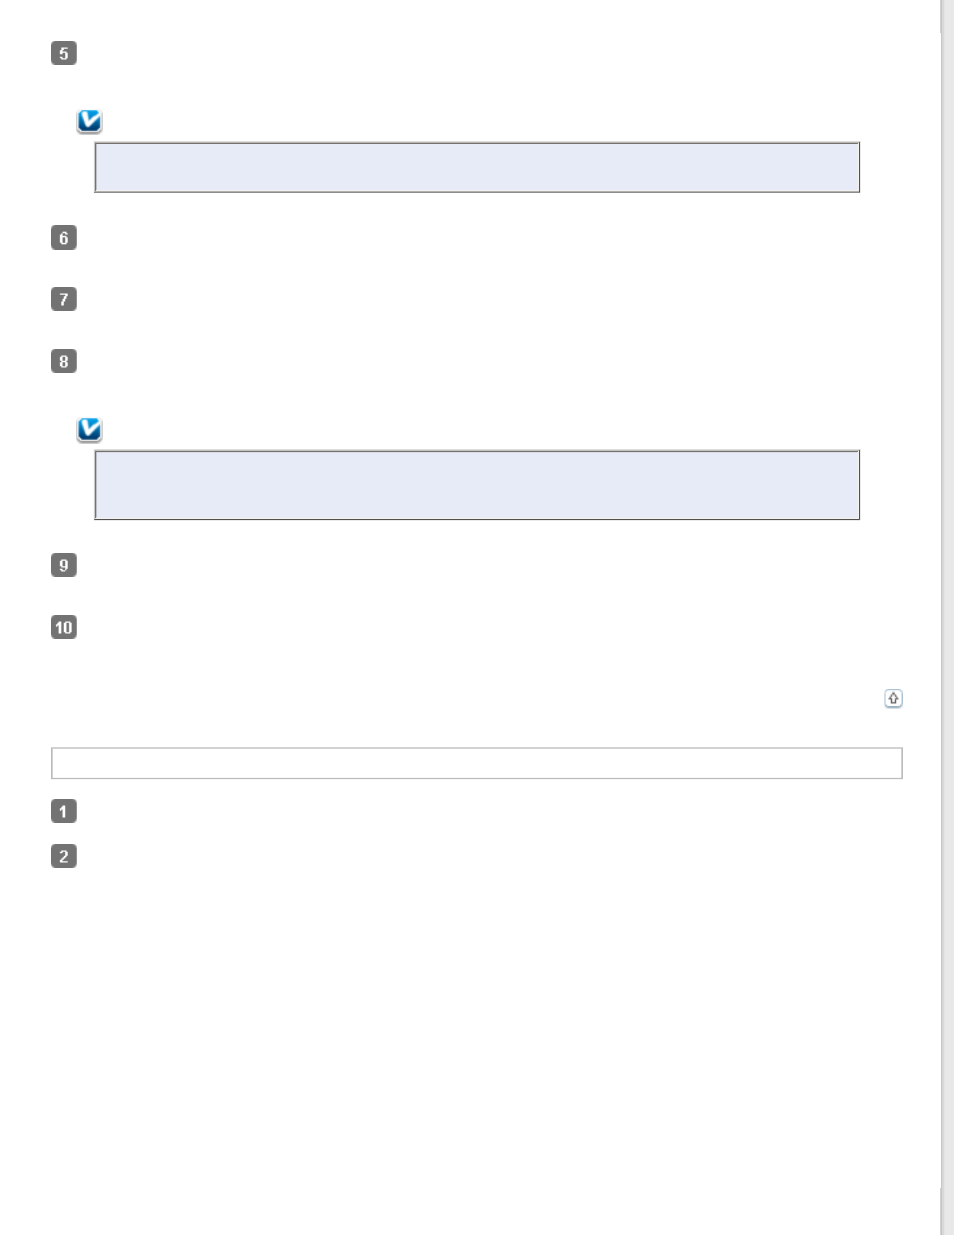Select the step 2 badge in lower section
Screen dimensions: 954x1235
click(64, 856)
